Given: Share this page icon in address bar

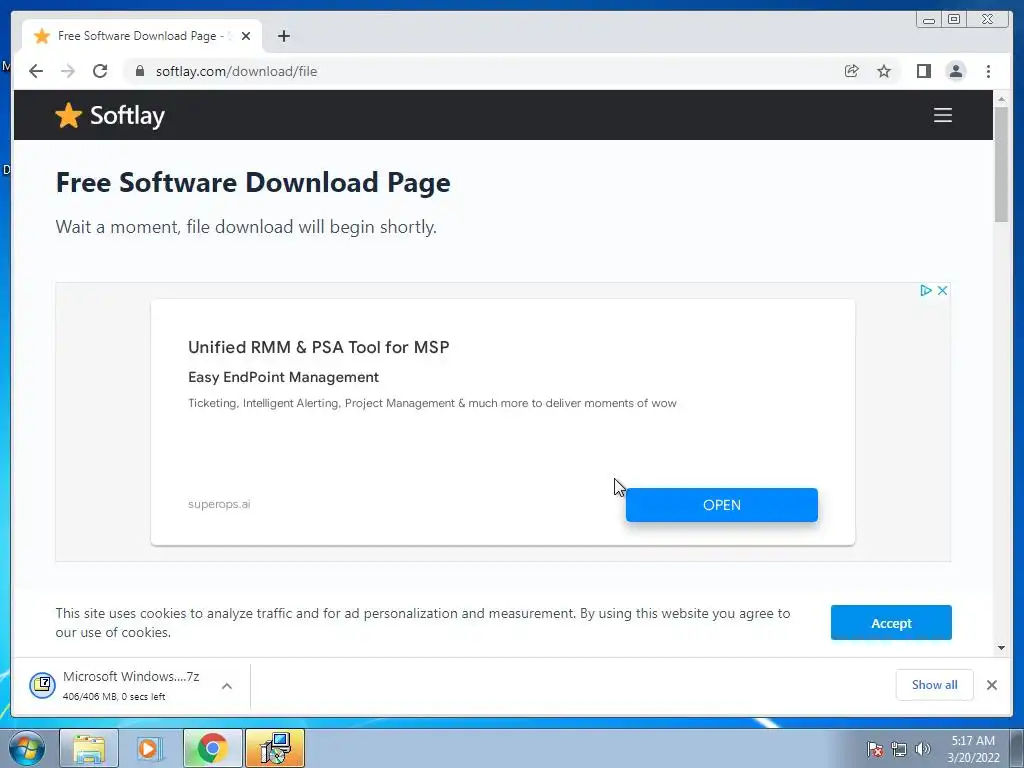Looking at the screenshot, I should [851, 71].
